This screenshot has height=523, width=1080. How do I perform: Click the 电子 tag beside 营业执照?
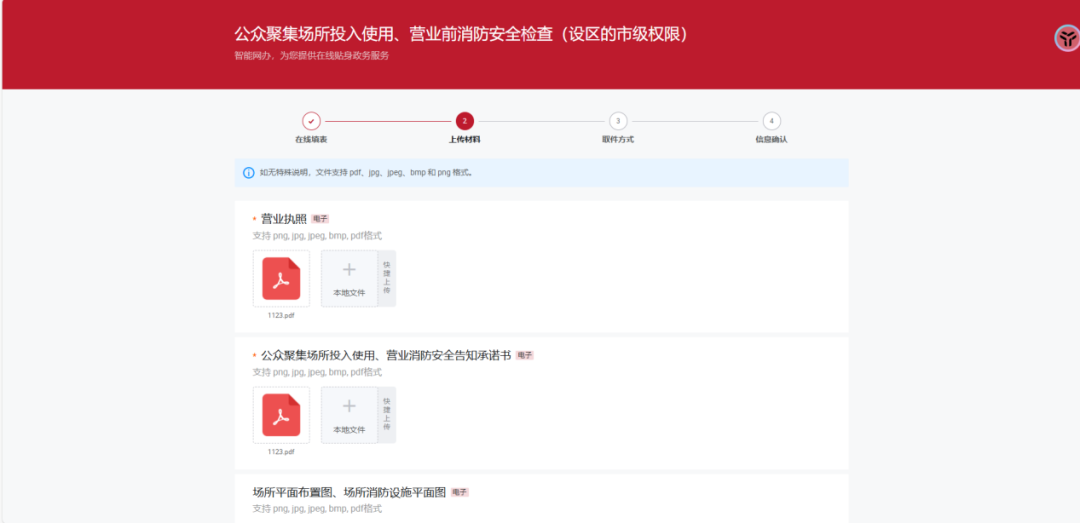[320, 219]
